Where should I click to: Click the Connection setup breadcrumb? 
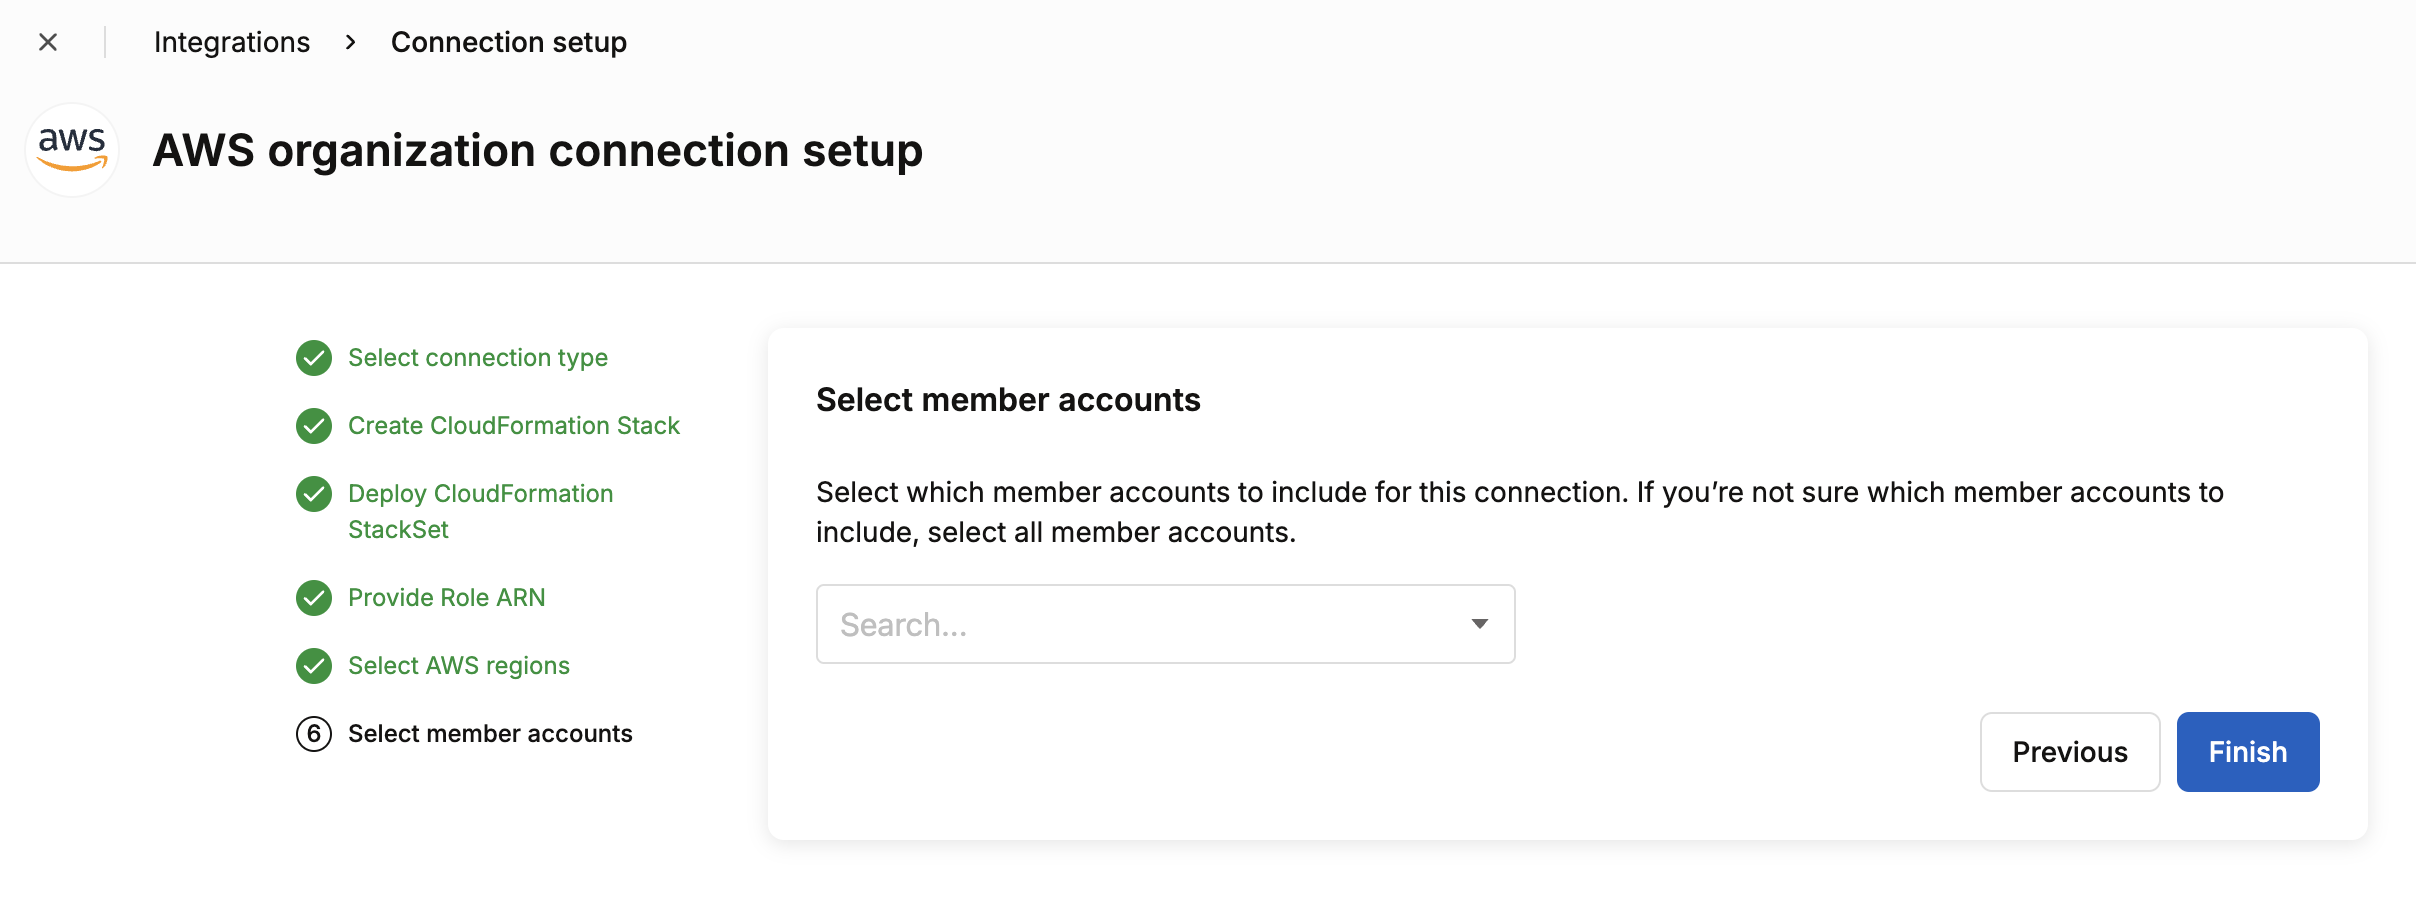(509, 42)
